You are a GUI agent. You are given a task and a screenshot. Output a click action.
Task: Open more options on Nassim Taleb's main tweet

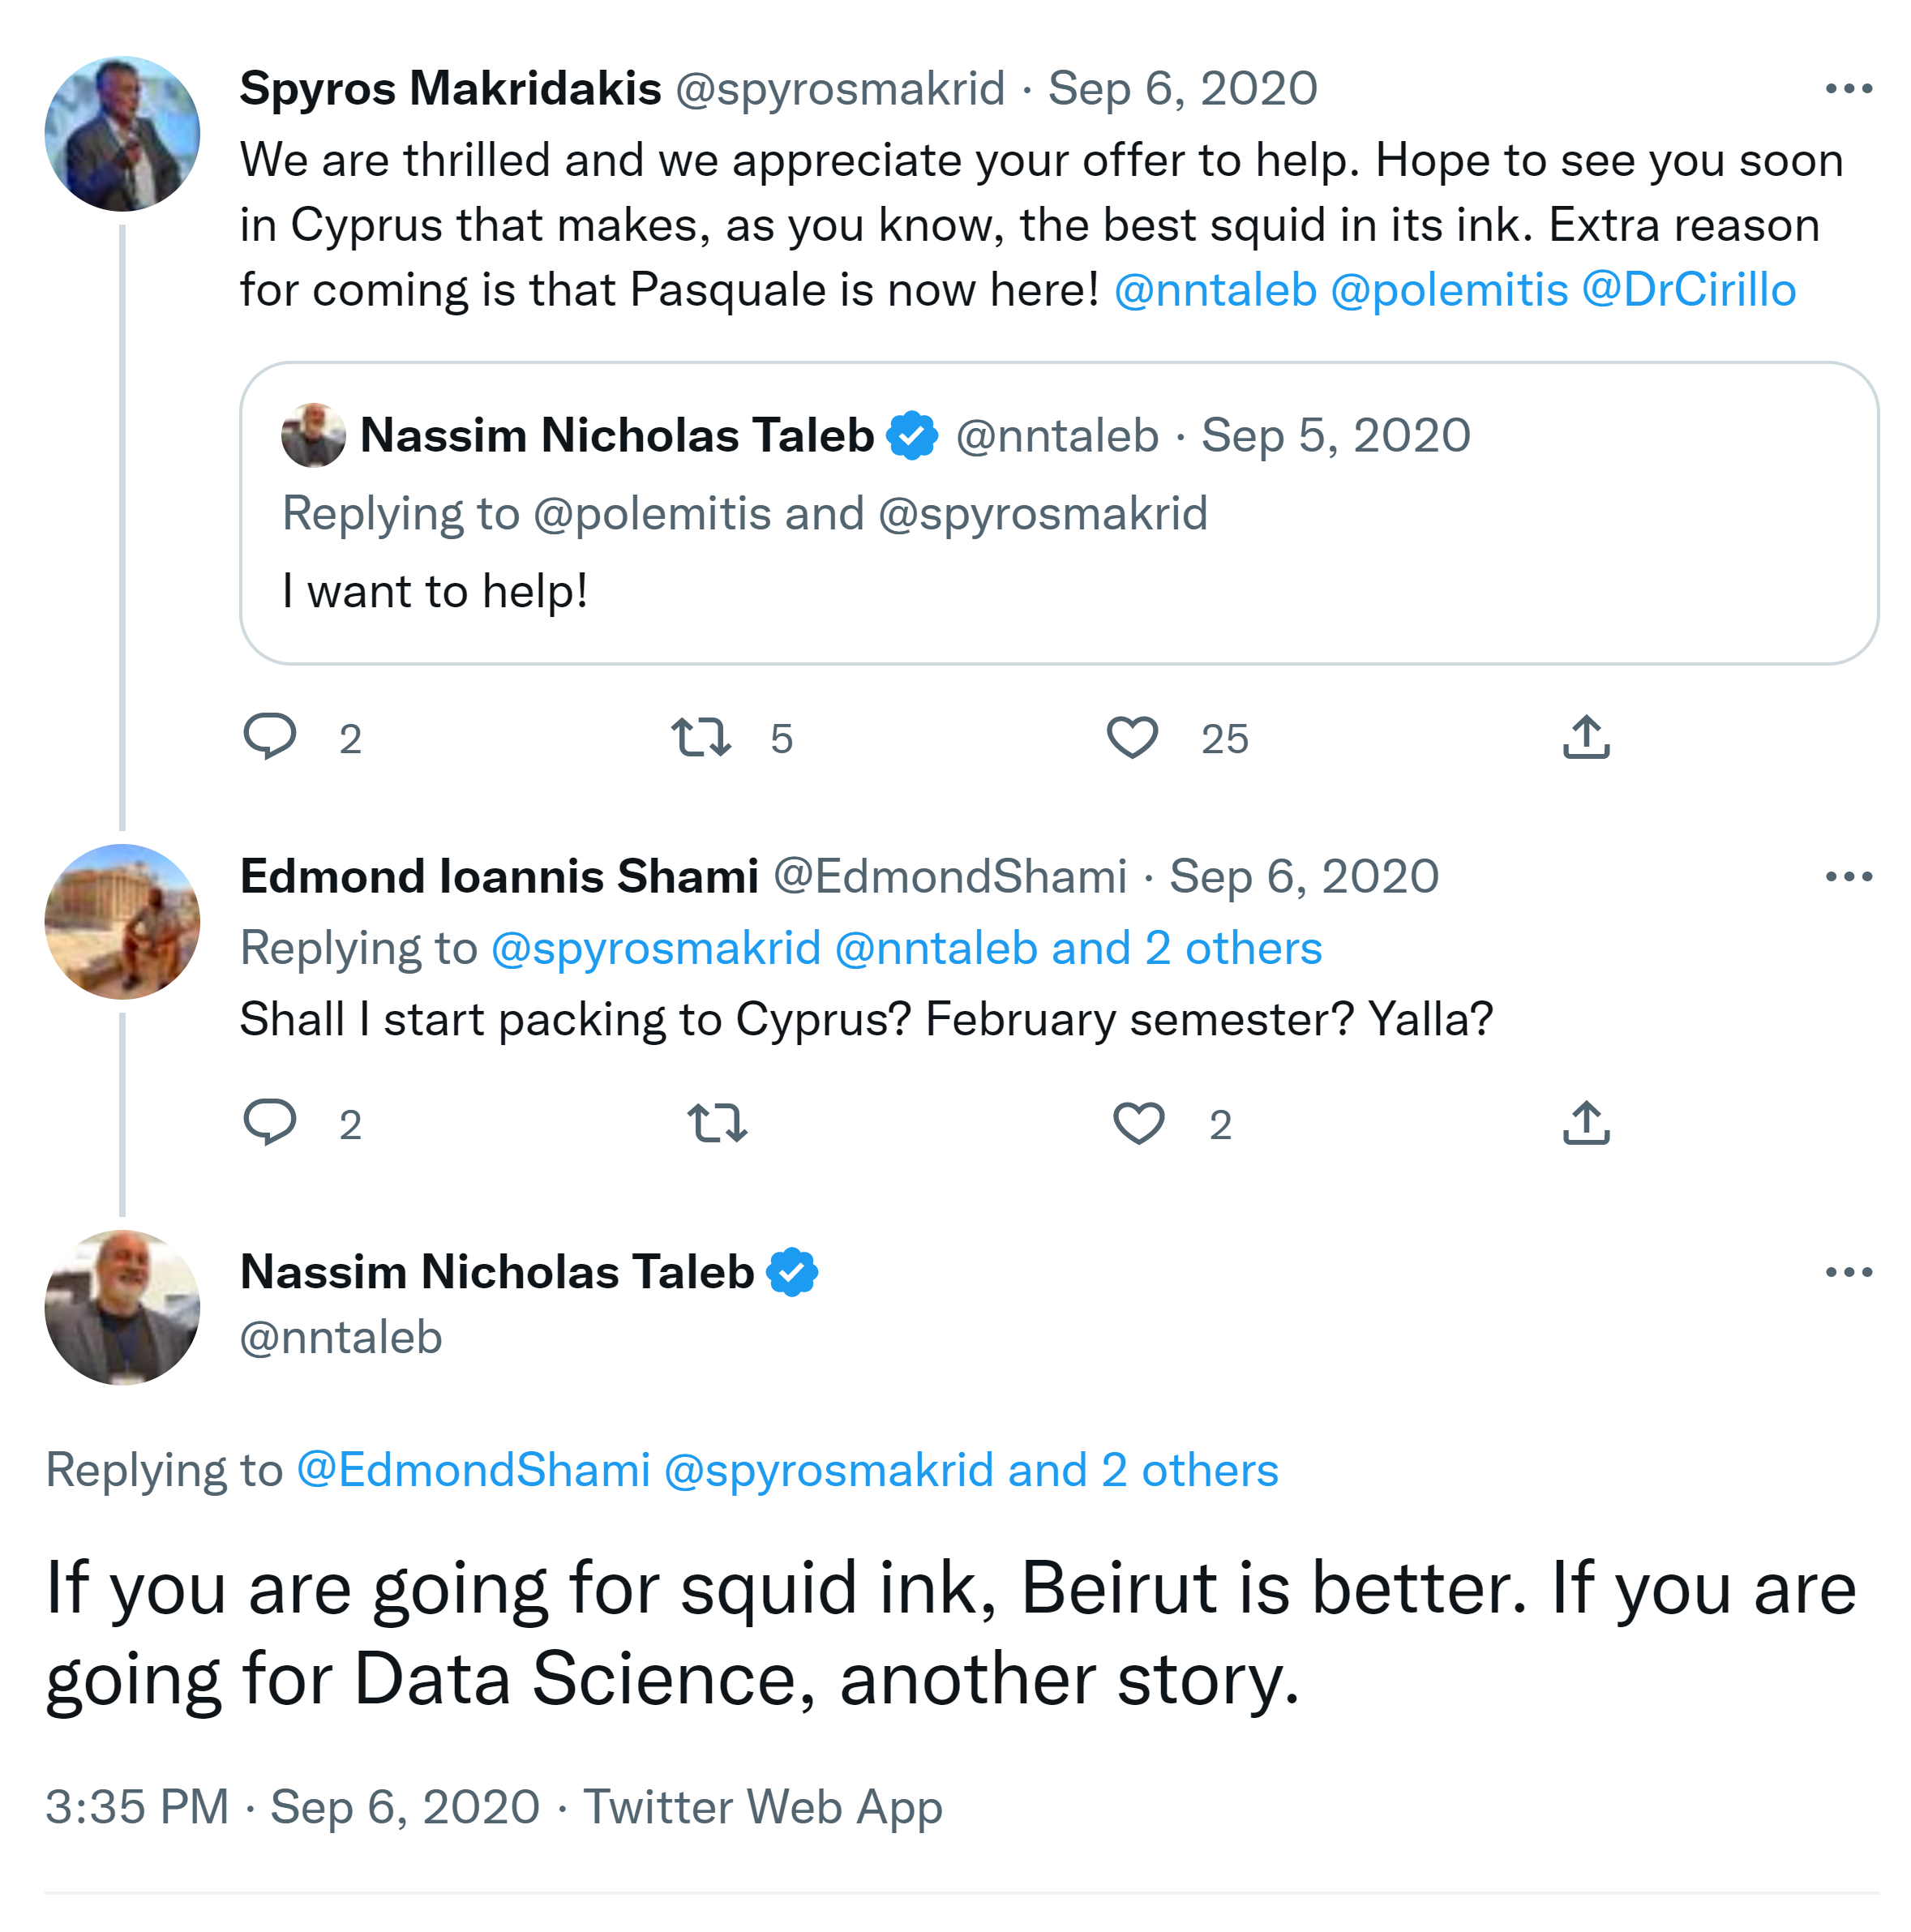point(1848,1272)
